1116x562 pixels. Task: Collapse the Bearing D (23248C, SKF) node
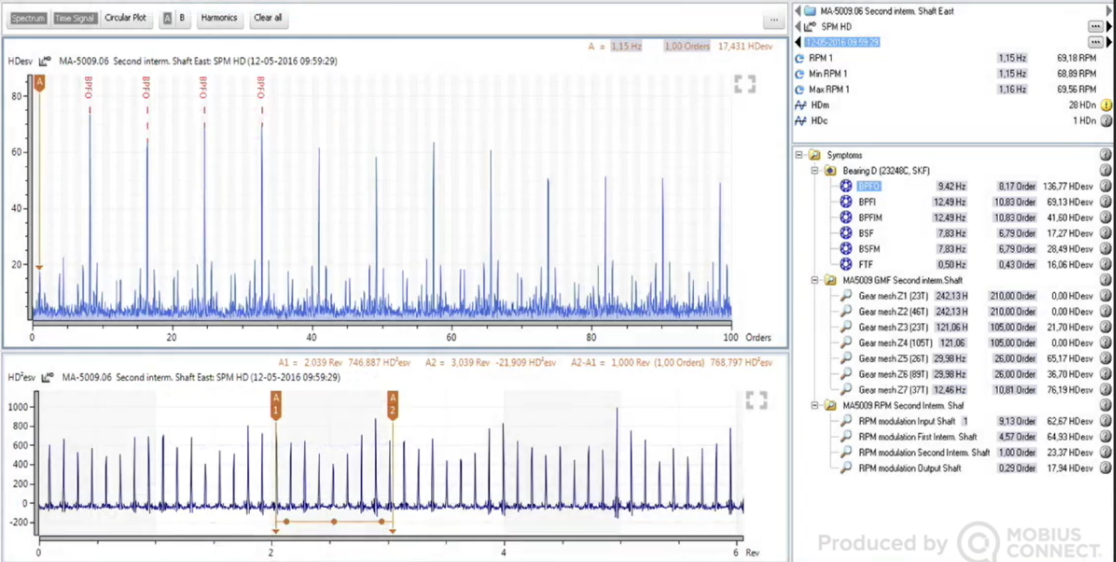tap(814, 171)
